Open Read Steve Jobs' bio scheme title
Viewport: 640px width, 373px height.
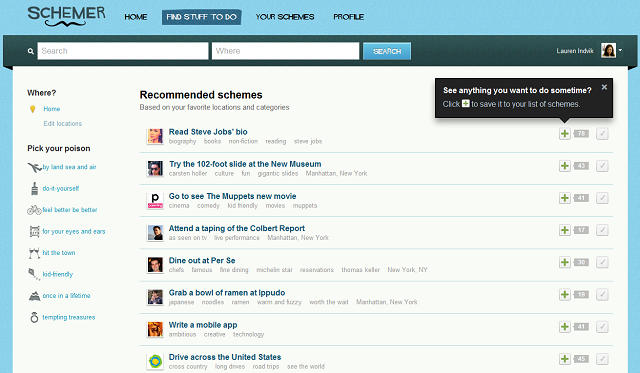pos(208,132)
